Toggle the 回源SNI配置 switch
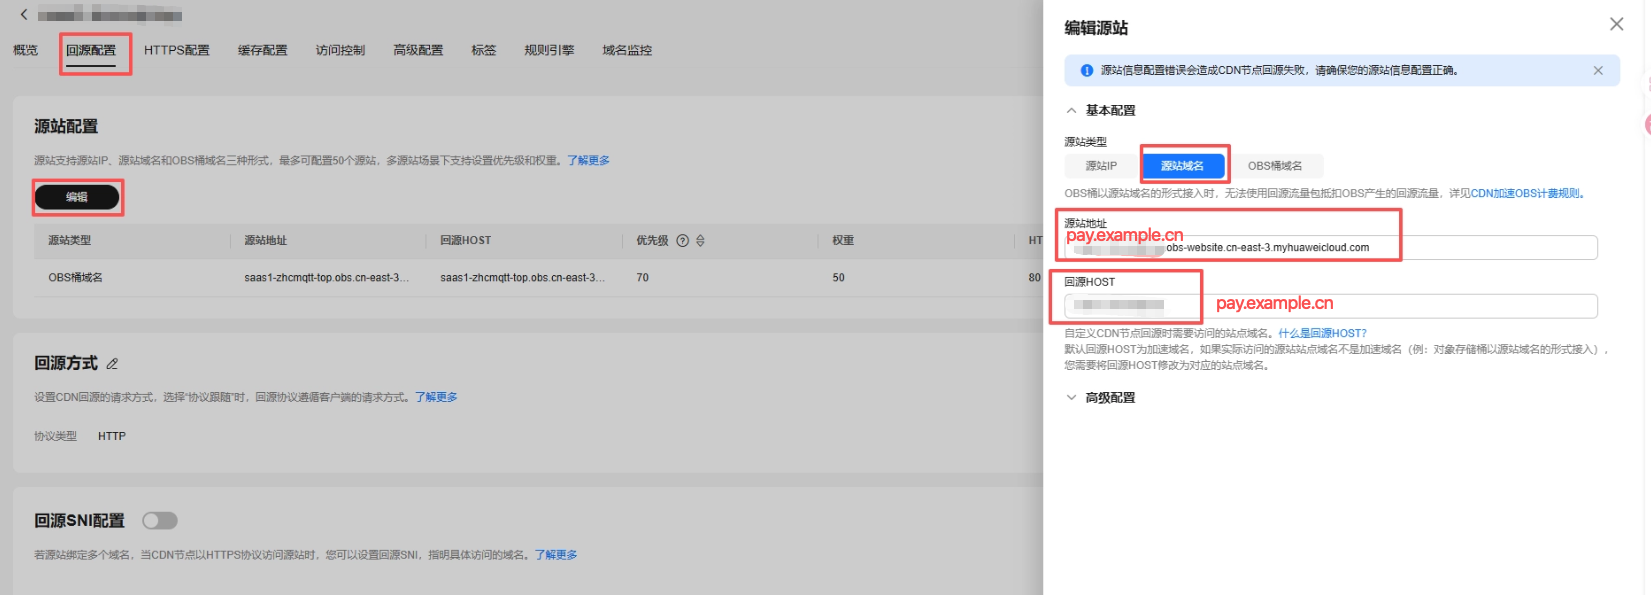The width and height of the screenshot is (1651, 595). [x=160, y=520]
